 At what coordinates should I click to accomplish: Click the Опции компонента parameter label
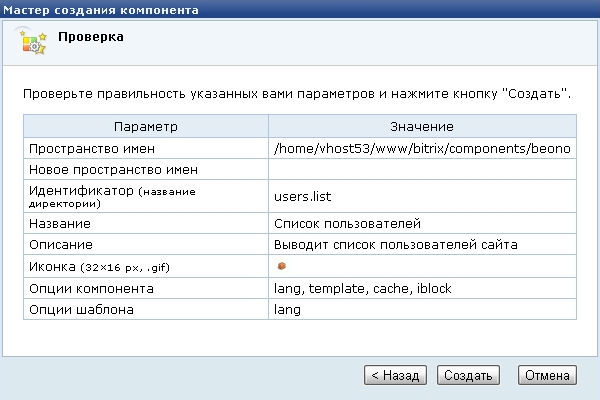point(91,288)
